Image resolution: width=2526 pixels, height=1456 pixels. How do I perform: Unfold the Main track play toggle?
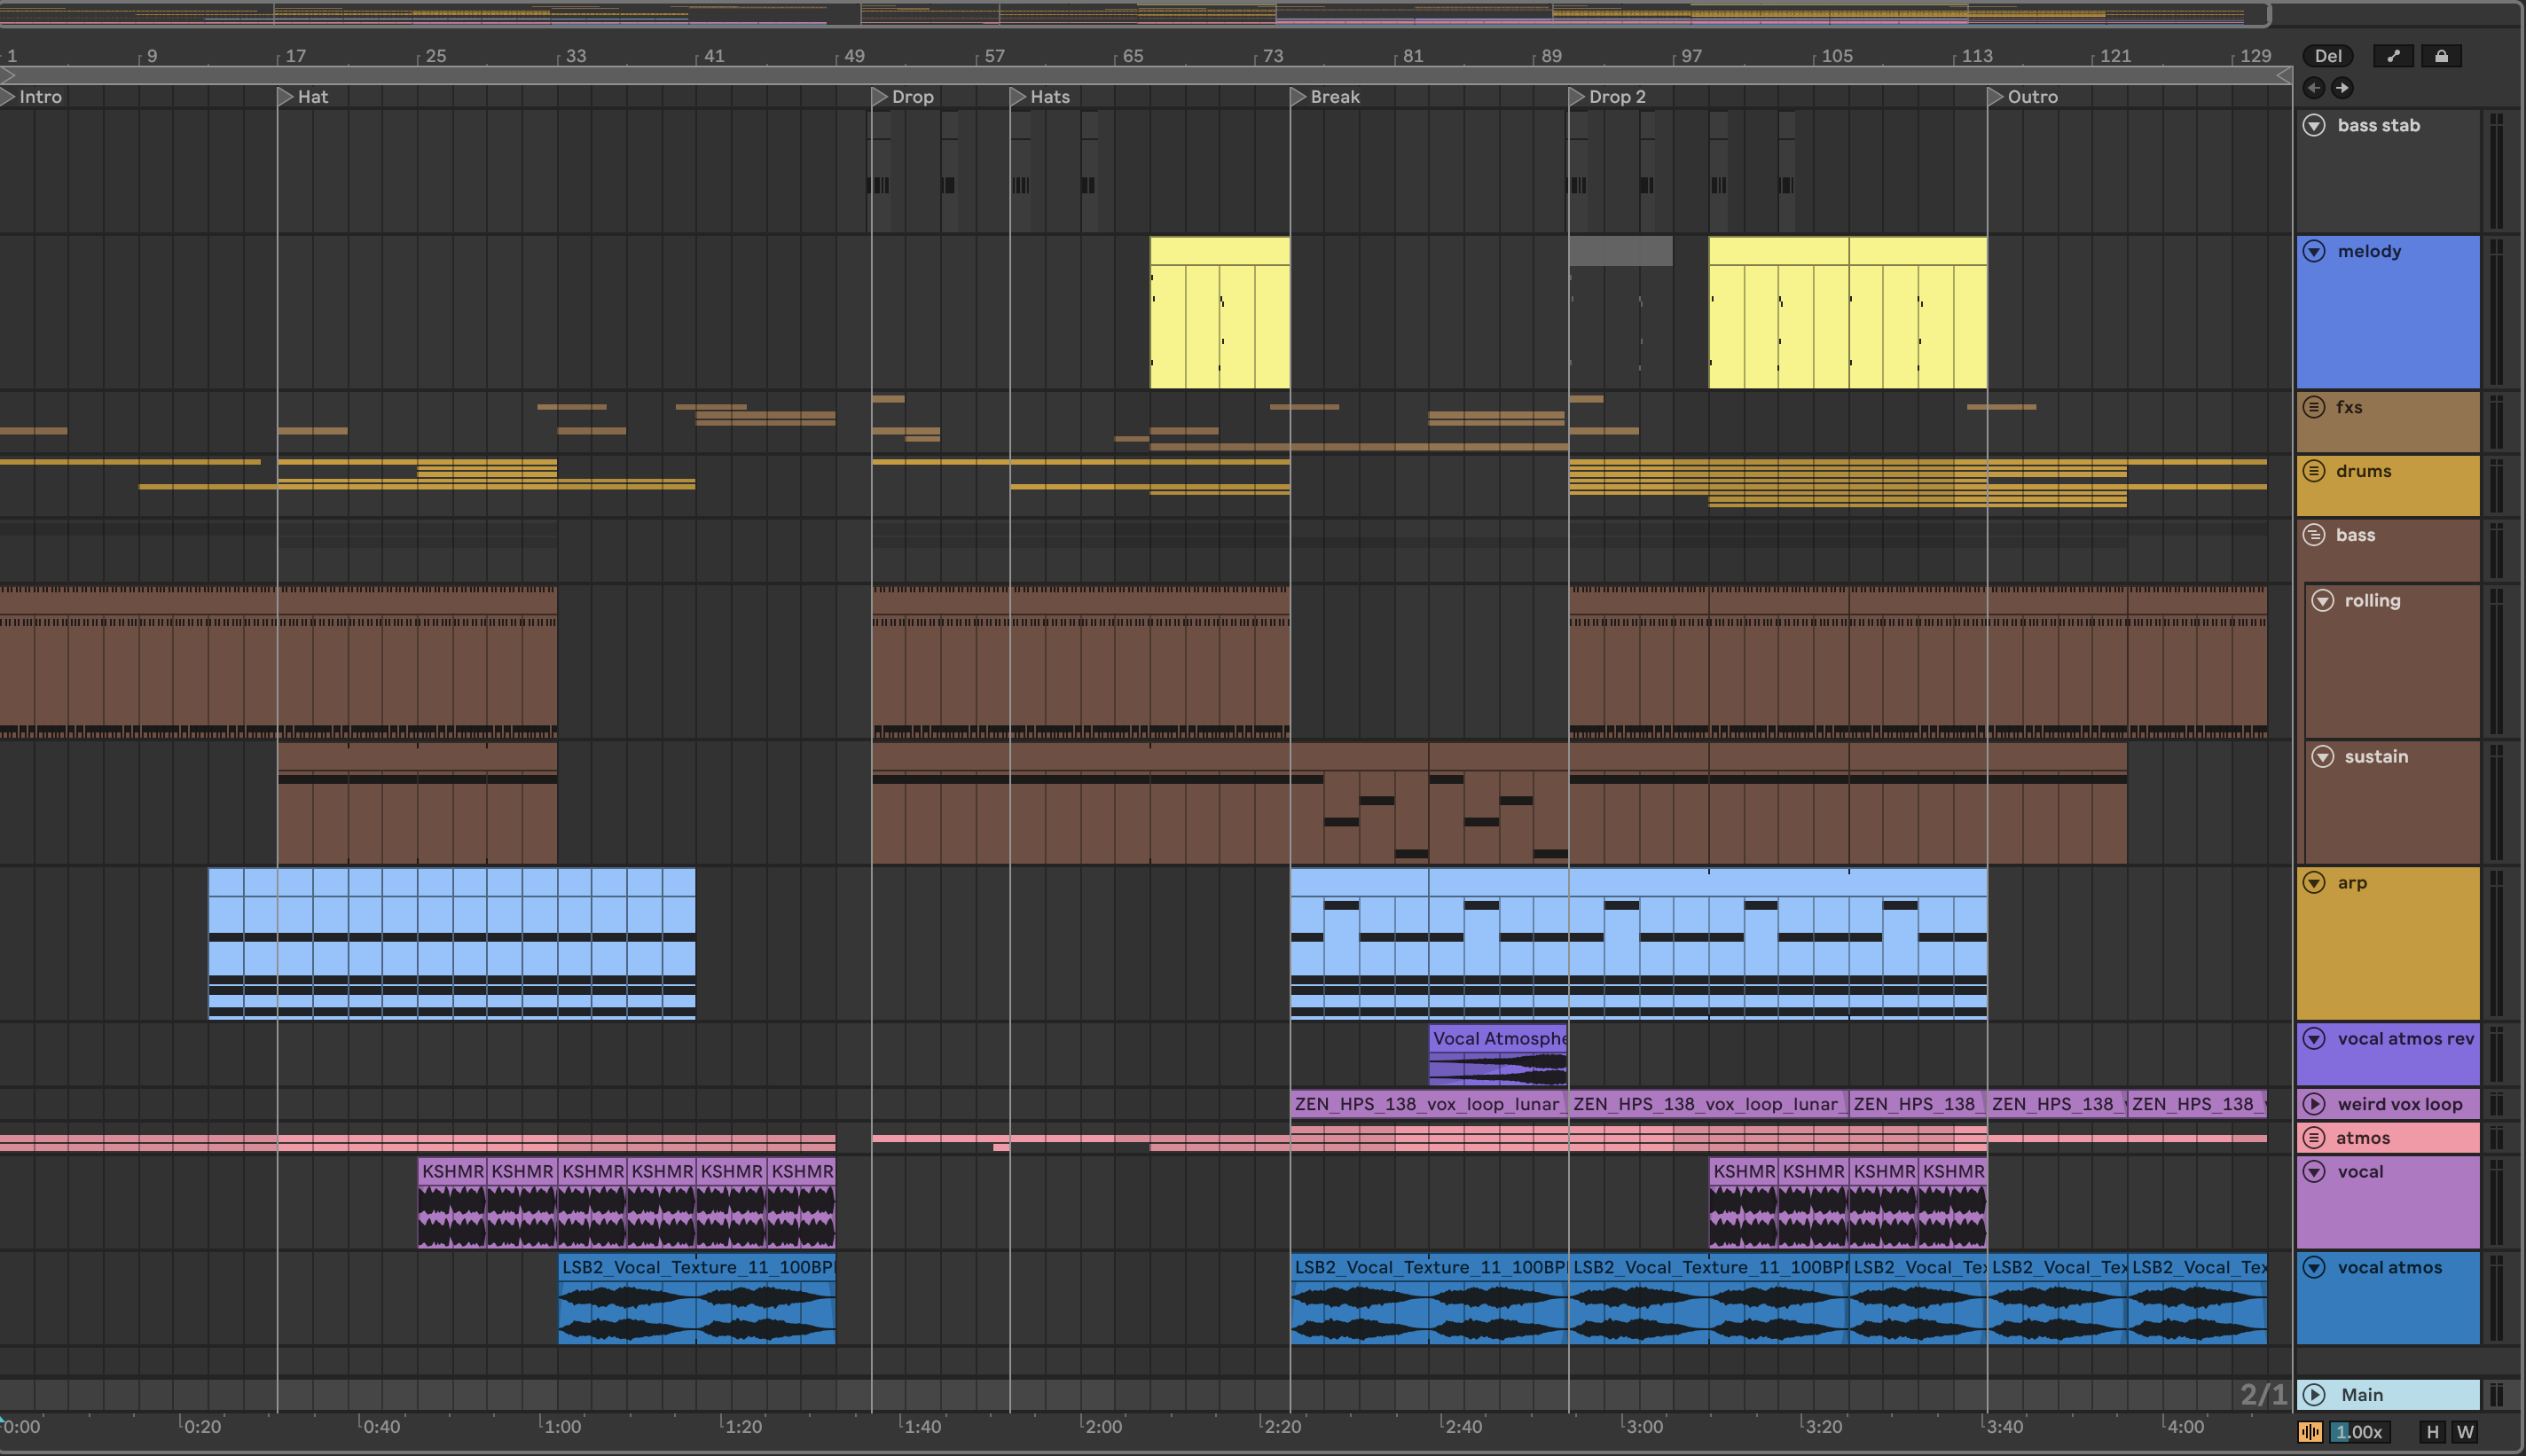click(x=2314, y=1395)
